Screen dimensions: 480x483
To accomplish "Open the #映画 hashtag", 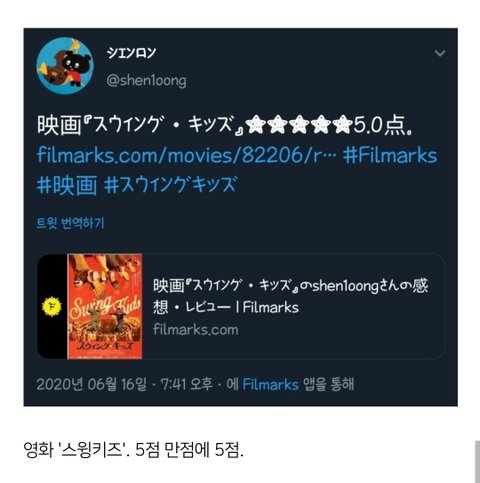I will point(67,184).
